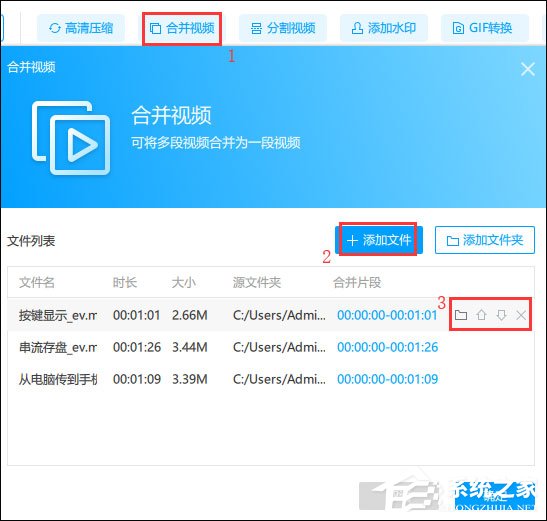This screenshot has width=547, height=521.
Task: Move 按键显示_ev file down
Action: [x=501, y=315]
